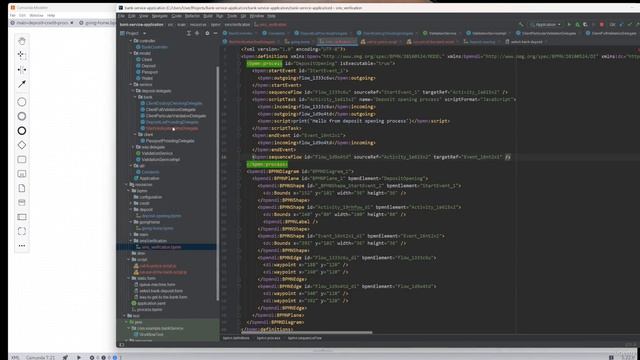
Task: Create an intermediate event in Modeler palette
Action: pos(22,116)
